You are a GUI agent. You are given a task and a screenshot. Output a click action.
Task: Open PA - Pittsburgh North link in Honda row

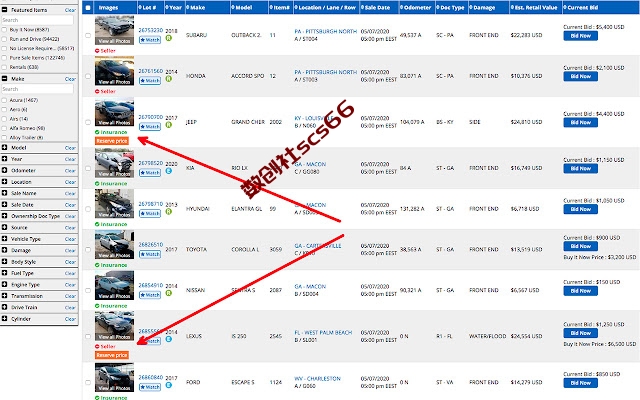[325, 72]
